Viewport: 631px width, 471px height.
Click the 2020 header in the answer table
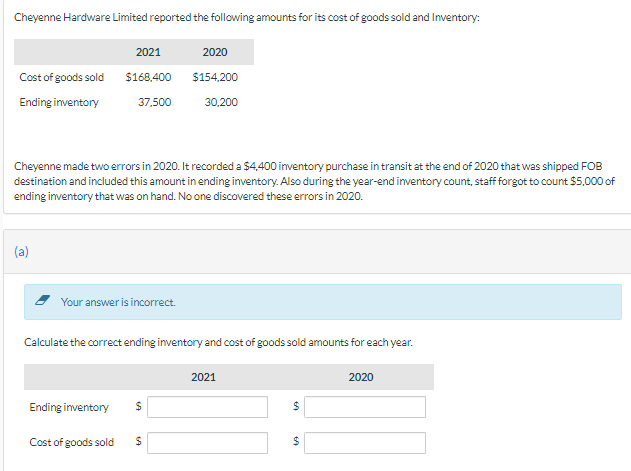pyautogui.click(x=361, y=377)
